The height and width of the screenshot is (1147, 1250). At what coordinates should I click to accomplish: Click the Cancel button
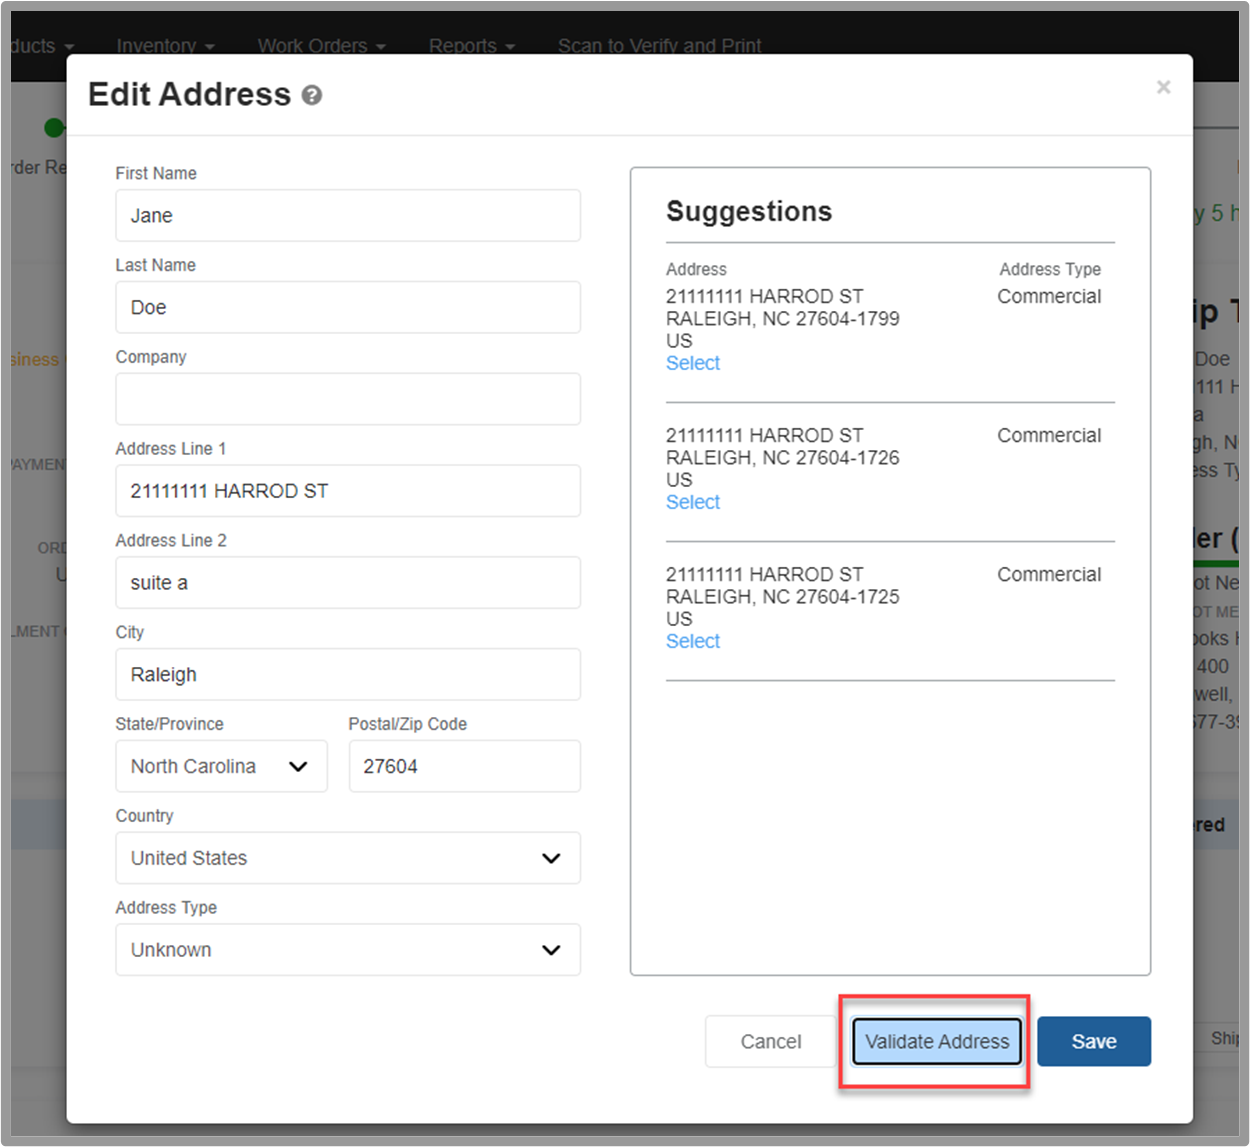coord(770,1041)
